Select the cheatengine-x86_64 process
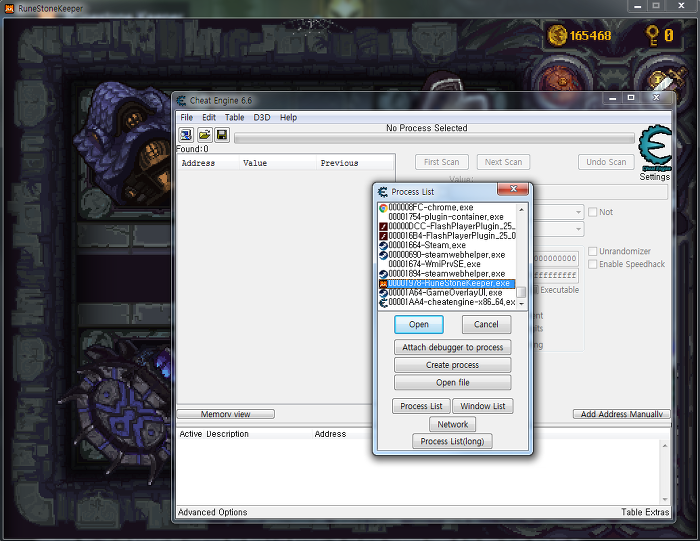Viewport: 700px width, 541px height. tap(447, 302)
